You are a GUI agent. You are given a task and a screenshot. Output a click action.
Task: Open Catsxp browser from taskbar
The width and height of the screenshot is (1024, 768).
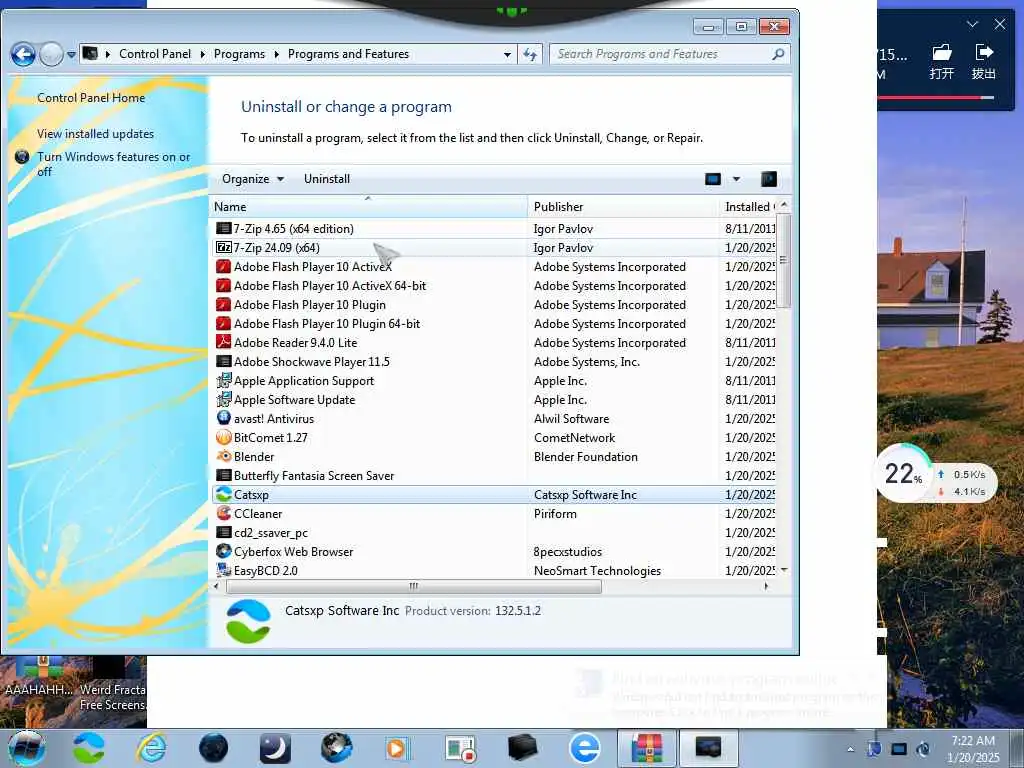89,748
